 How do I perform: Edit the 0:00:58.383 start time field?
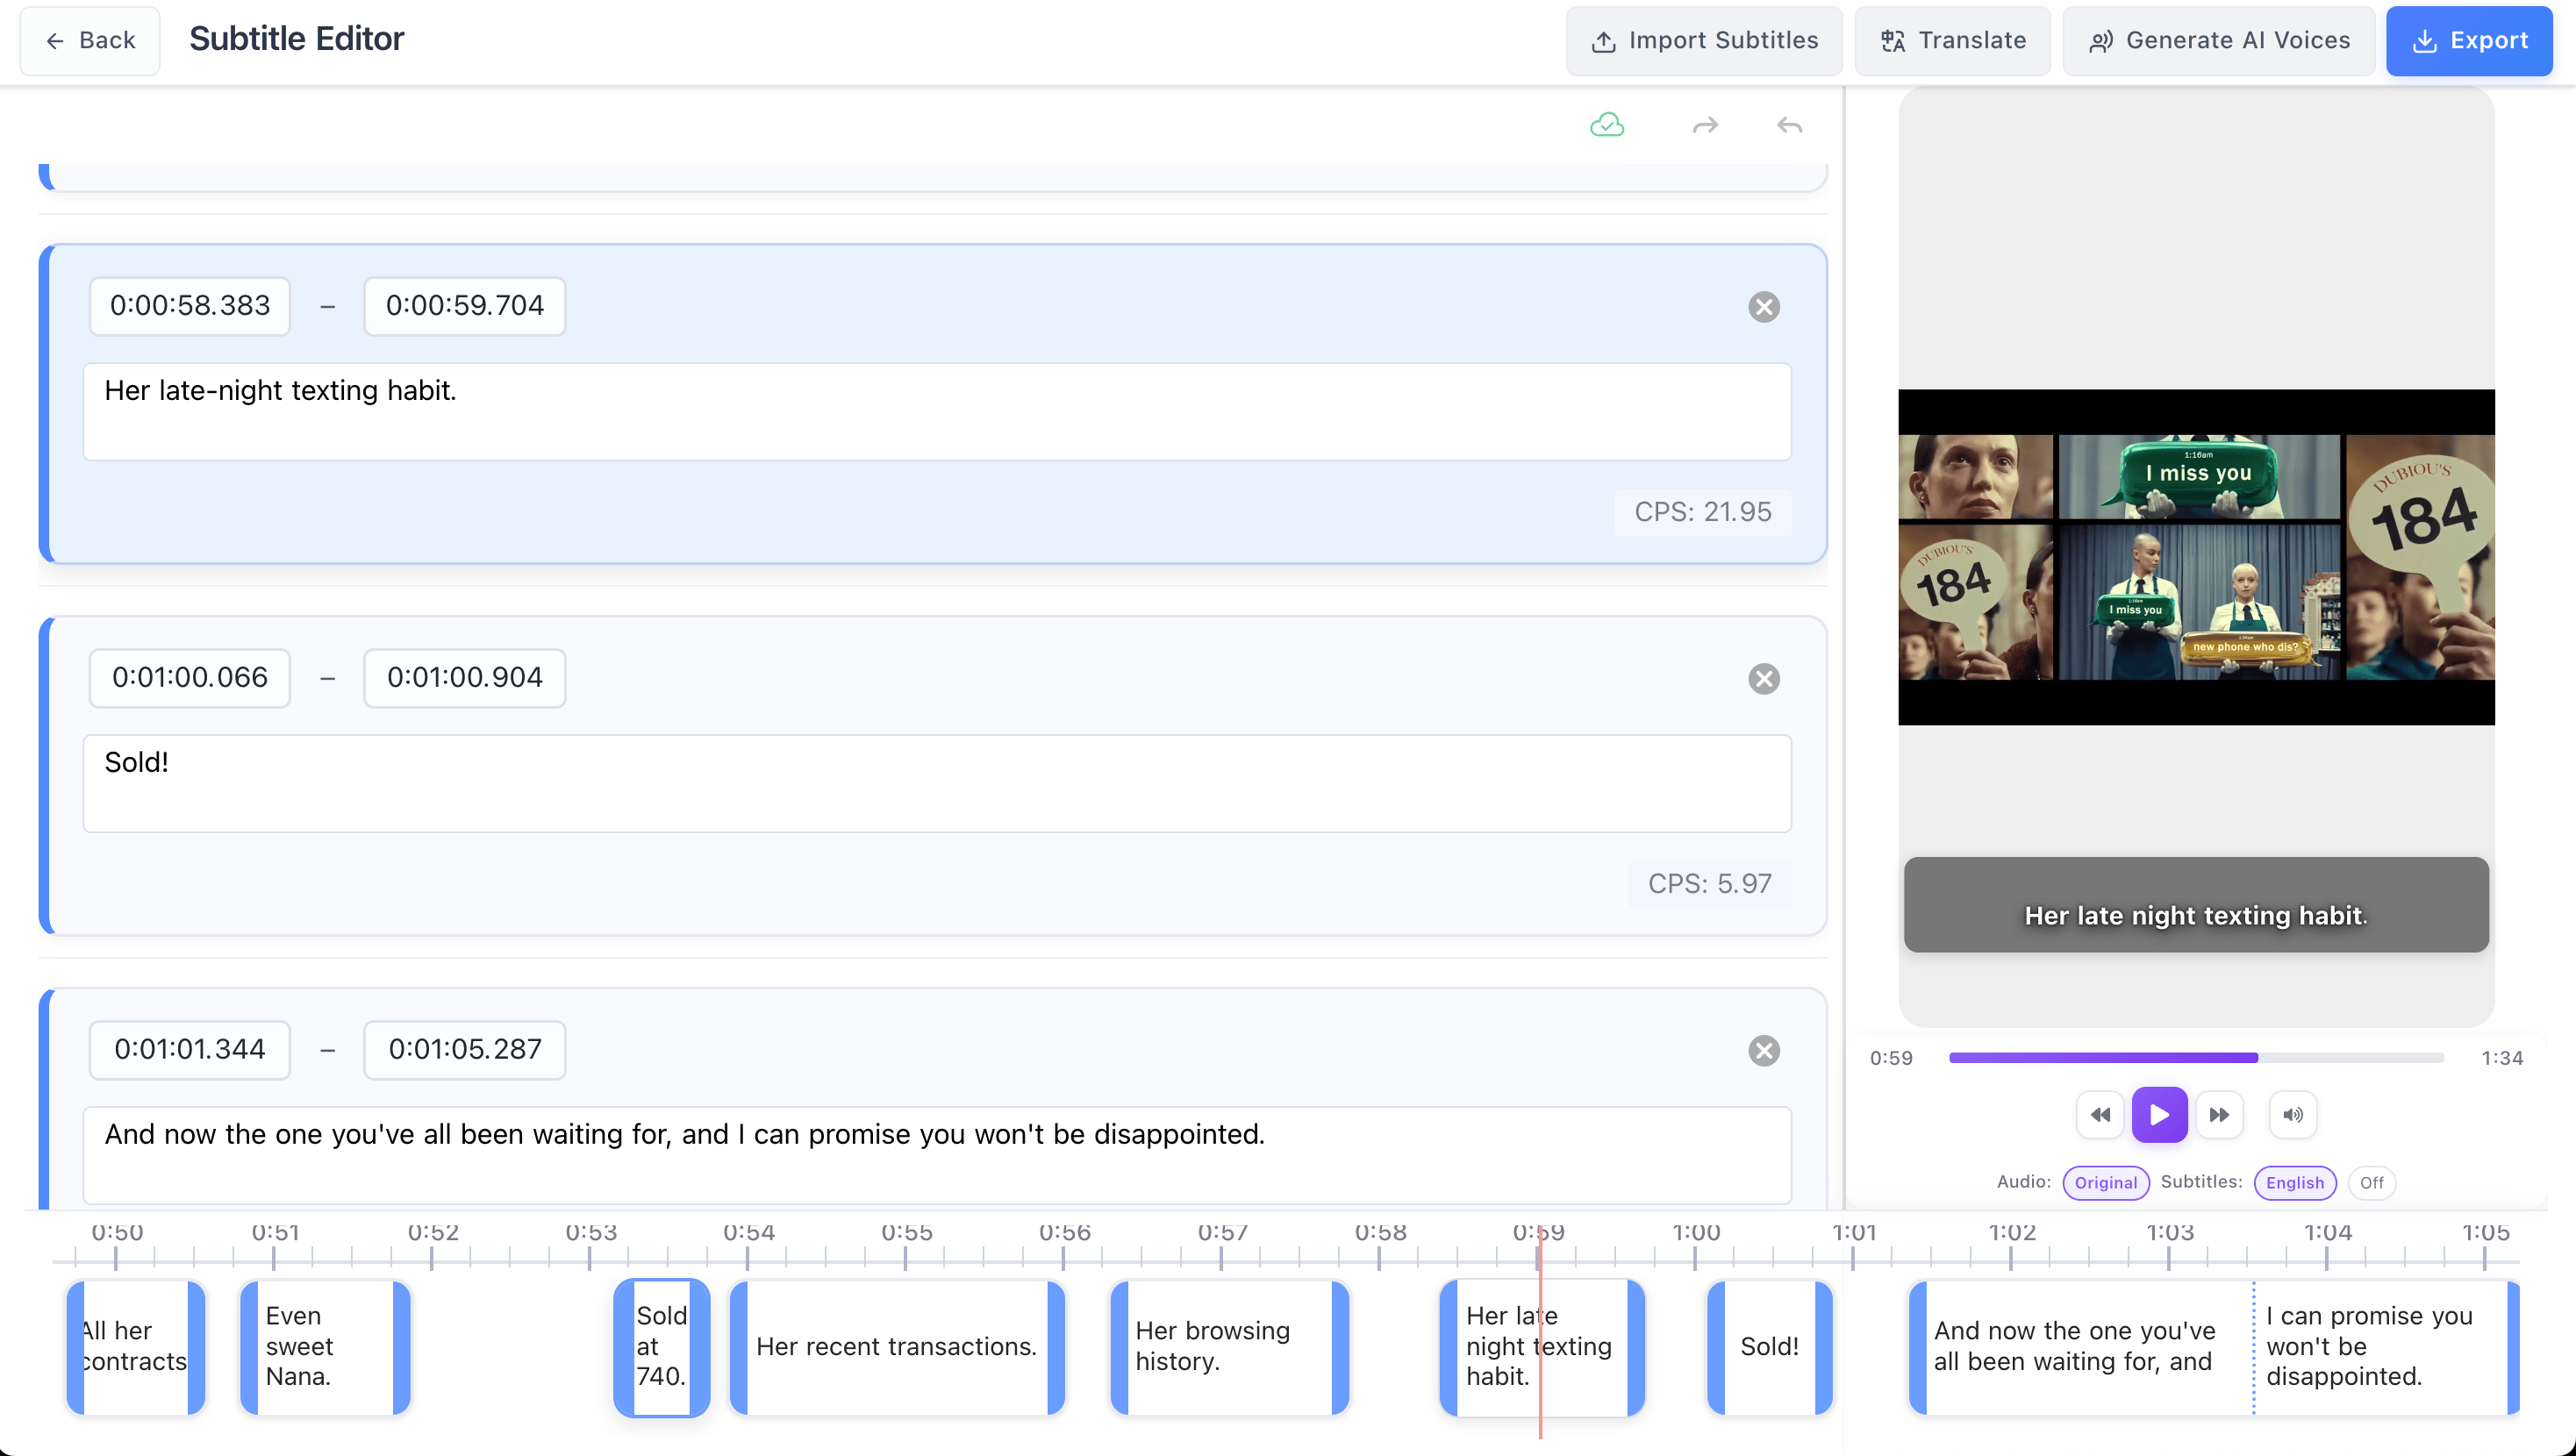click(189, 306)
